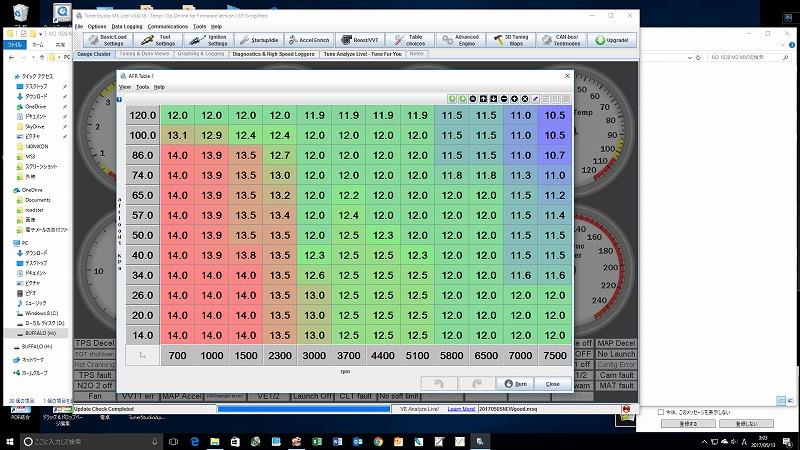Open Startup/Idle toolbar menu
Image resolution: width=800 pixels, height=450 pixels.
pyautogui.click(x=259, y=40)
